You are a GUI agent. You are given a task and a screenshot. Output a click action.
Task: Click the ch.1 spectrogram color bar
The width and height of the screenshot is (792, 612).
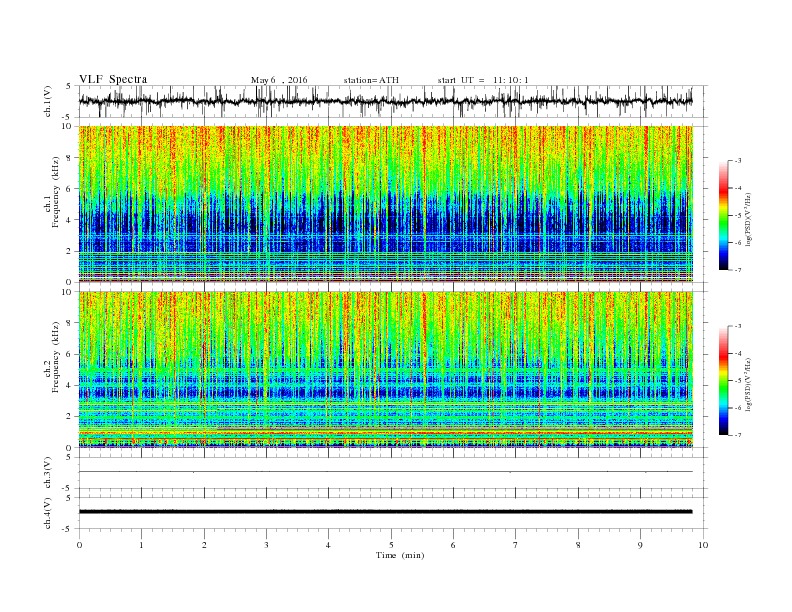tap(723, 215)
